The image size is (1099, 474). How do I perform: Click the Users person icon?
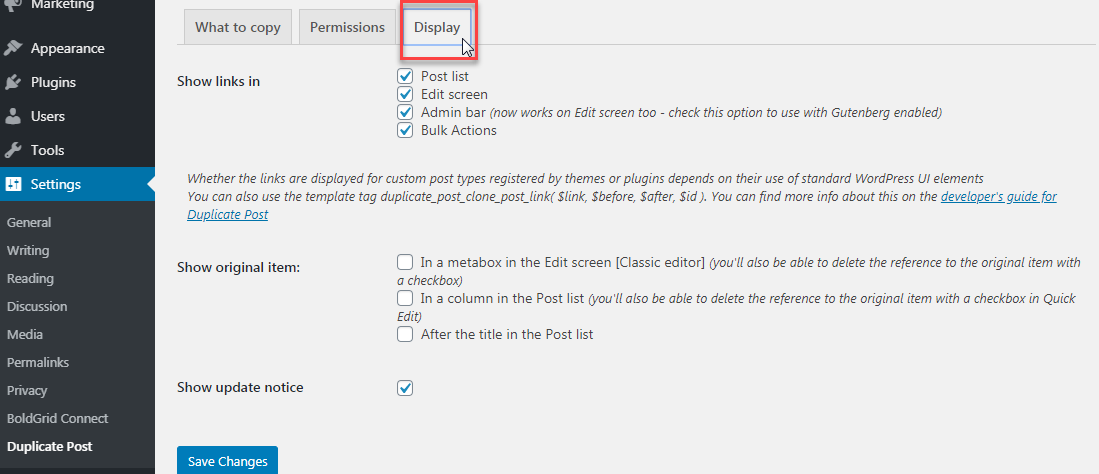[13, 116]
